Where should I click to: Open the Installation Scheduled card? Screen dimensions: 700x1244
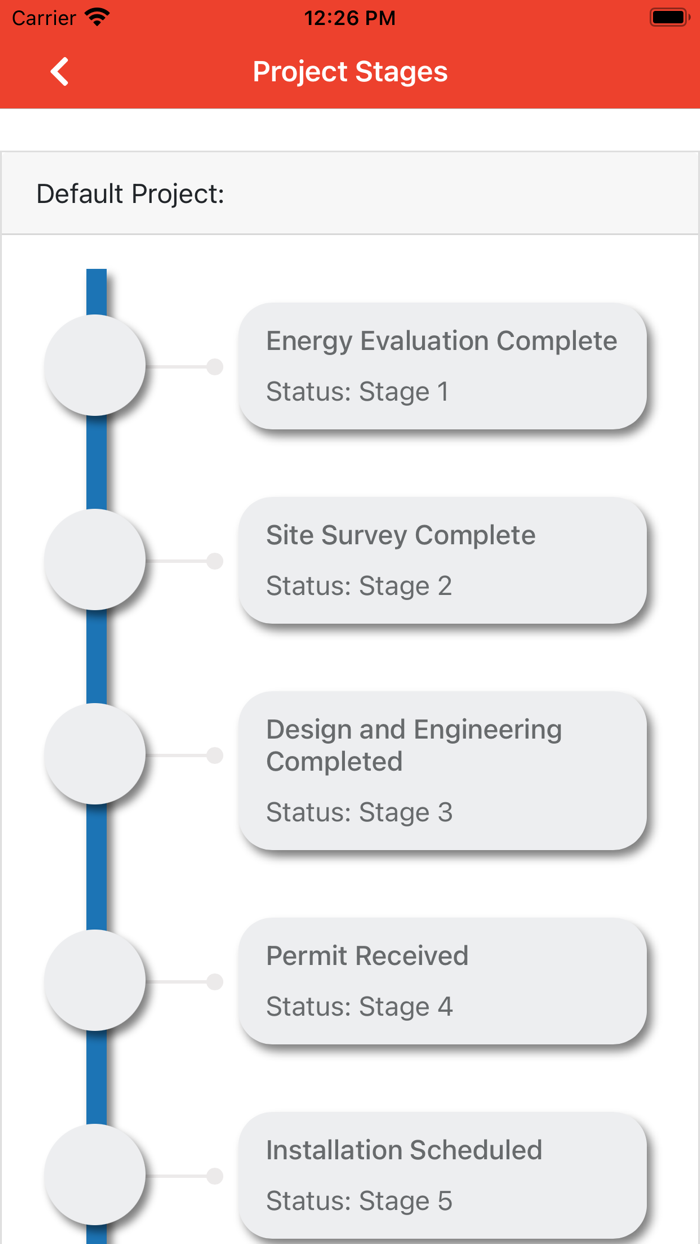coord(442,1175)
